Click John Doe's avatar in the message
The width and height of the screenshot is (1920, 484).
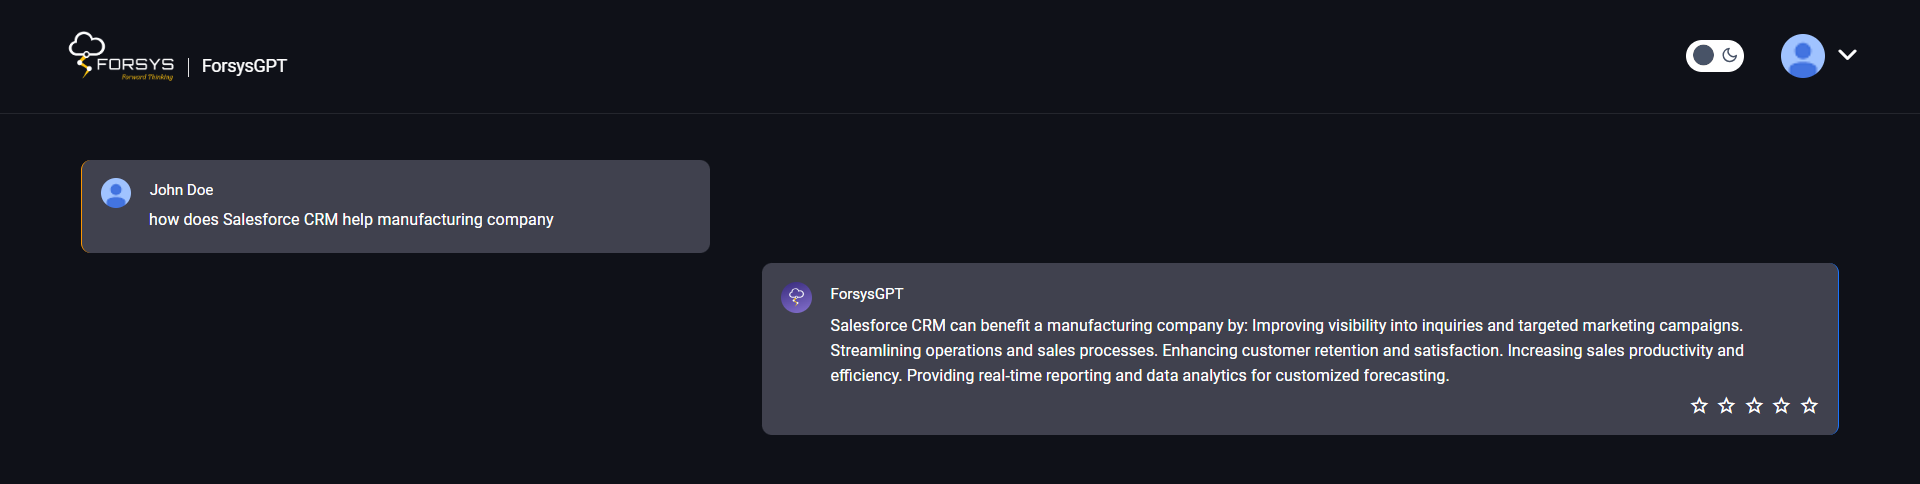point(116,193)
